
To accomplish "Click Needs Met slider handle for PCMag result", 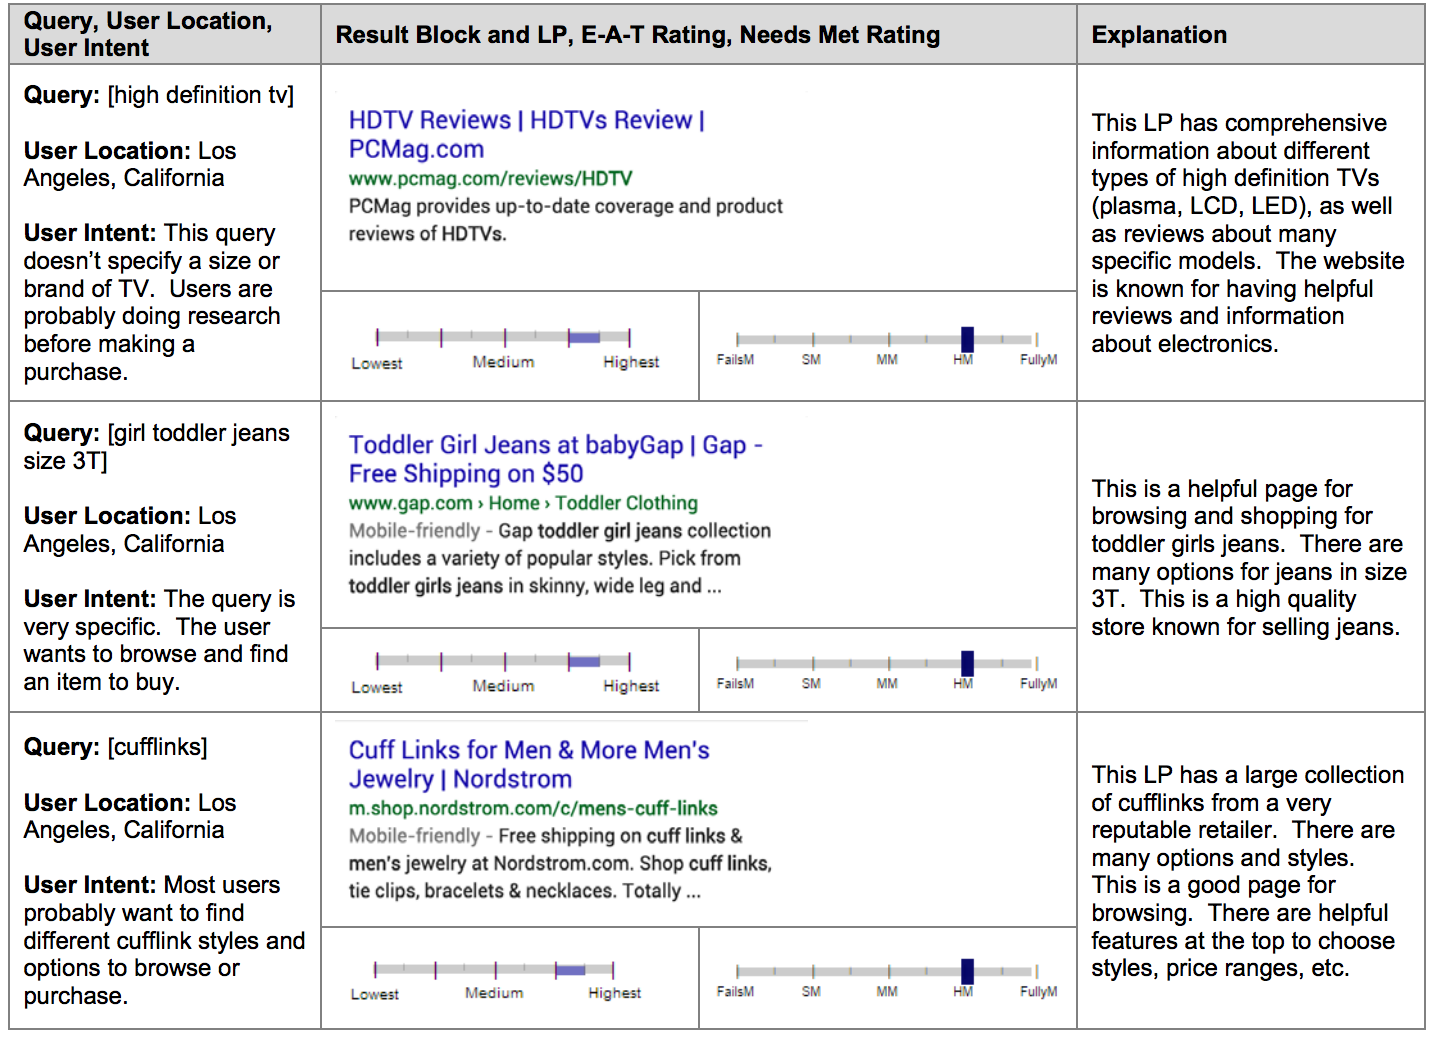I will pos(966,339).
